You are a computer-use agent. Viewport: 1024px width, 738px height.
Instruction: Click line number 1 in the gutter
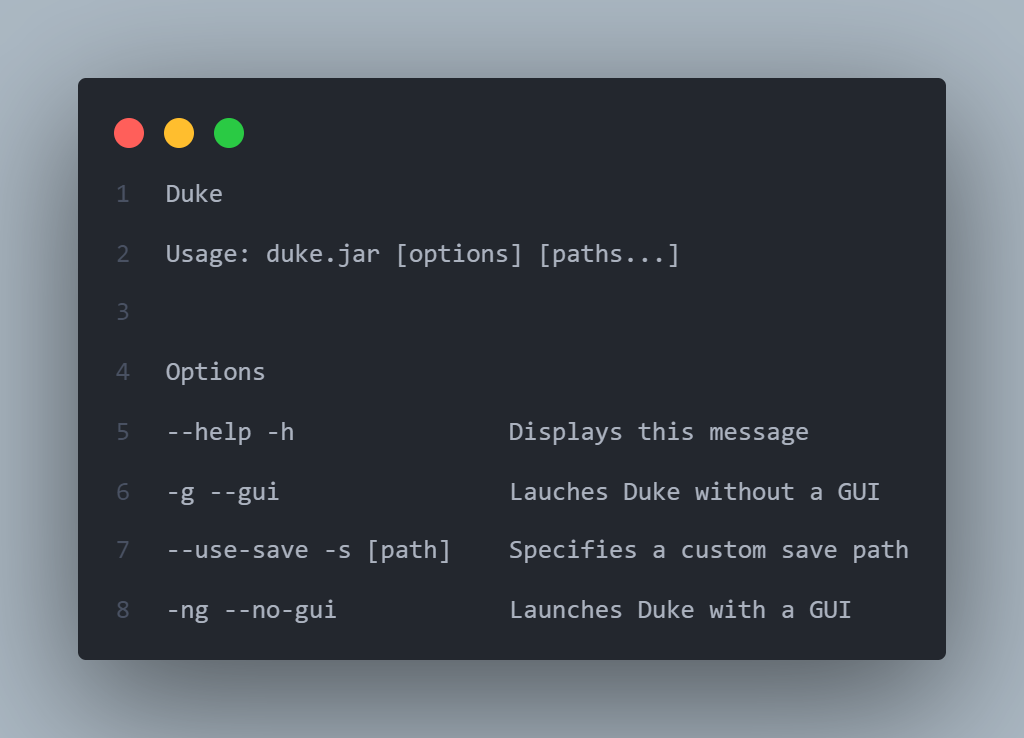(123, 194)
